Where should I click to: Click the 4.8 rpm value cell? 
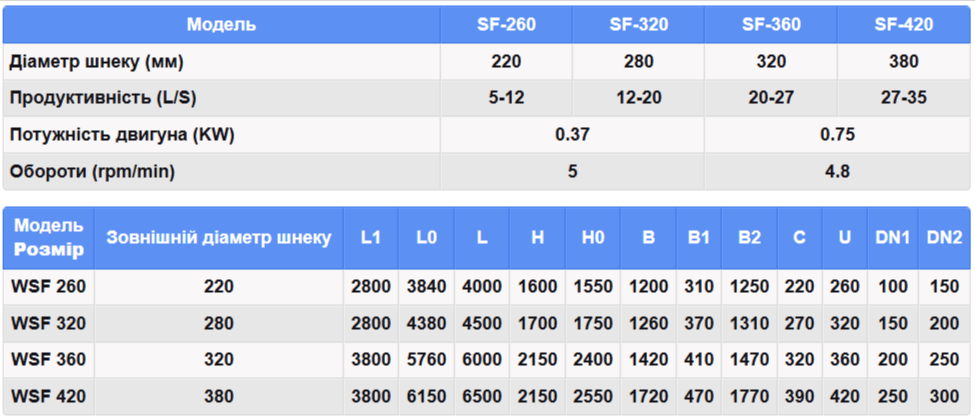[837, 171]
